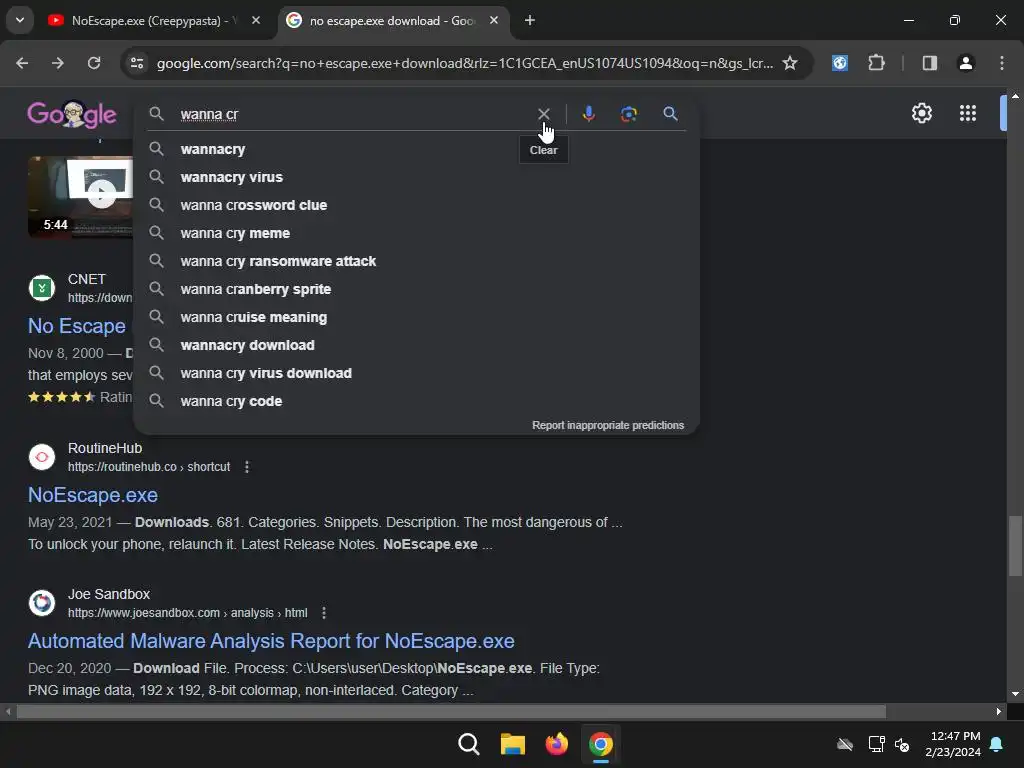Click the globe extension icon in toolbar
This screenshot has width=1024, height=768.
[840, 63]
